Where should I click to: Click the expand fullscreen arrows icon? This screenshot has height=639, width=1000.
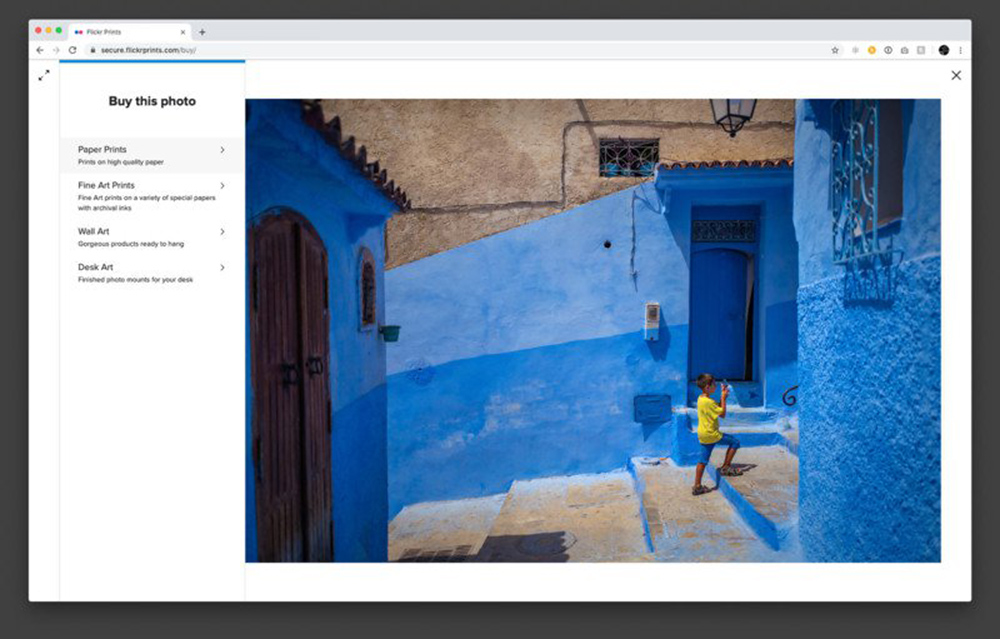44,76
